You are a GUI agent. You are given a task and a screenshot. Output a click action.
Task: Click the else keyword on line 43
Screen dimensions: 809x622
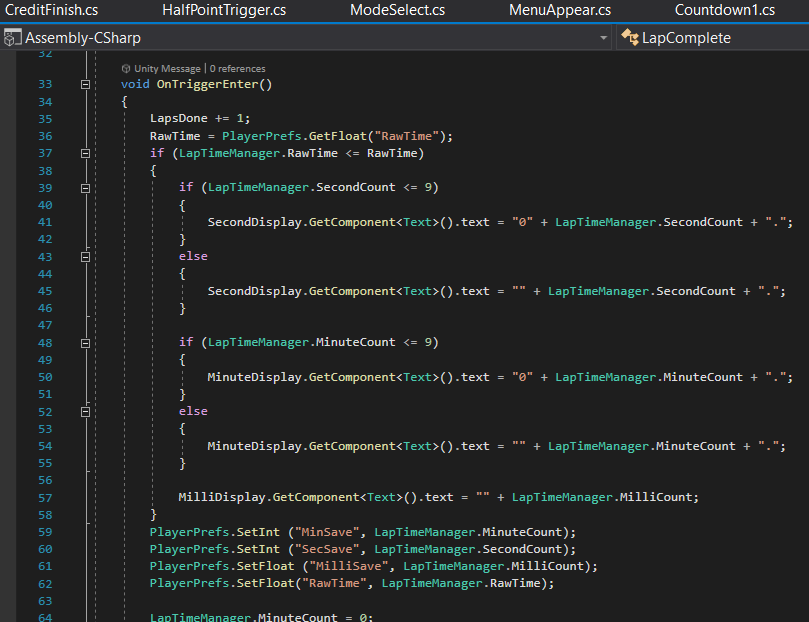point(193,256)
